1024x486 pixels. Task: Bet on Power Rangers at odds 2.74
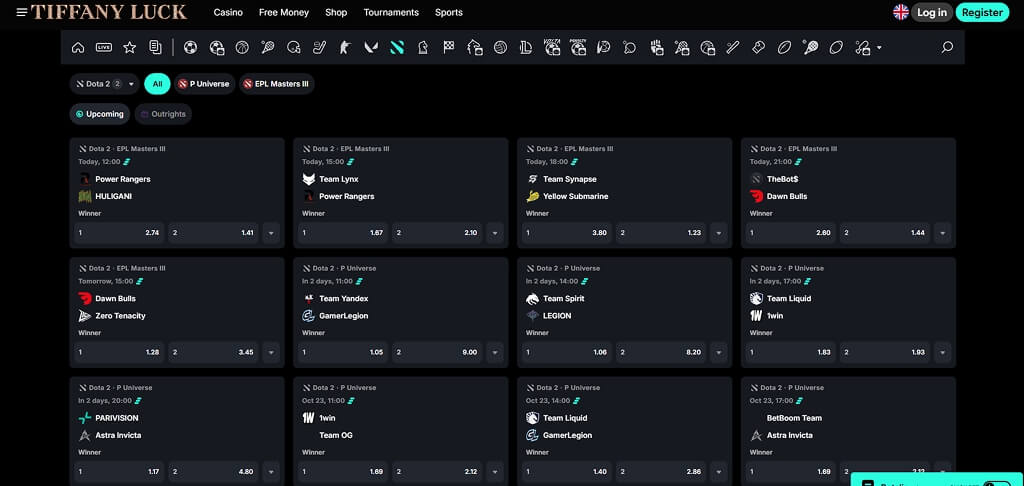click(120, 233)
